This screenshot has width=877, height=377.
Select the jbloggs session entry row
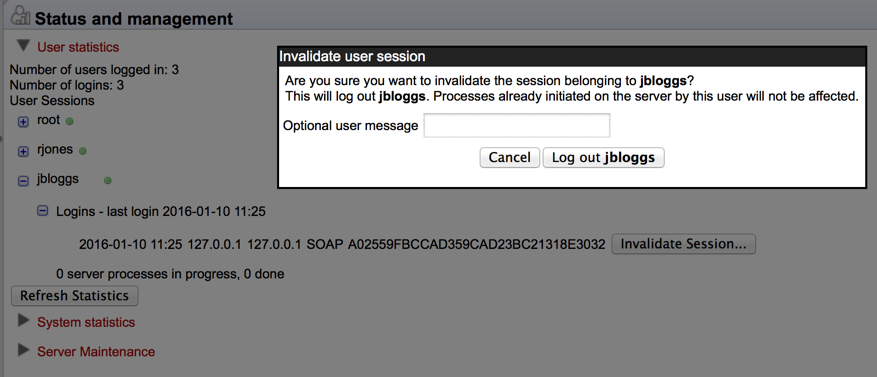[342, 244]
